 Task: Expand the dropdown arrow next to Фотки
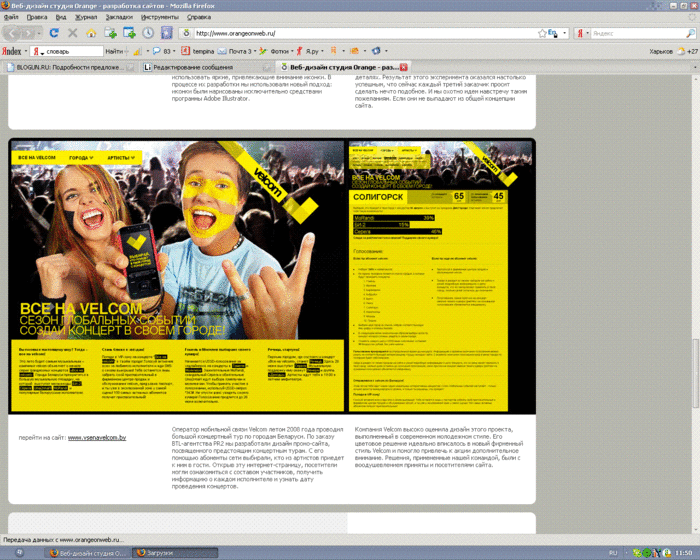(292, 51)
